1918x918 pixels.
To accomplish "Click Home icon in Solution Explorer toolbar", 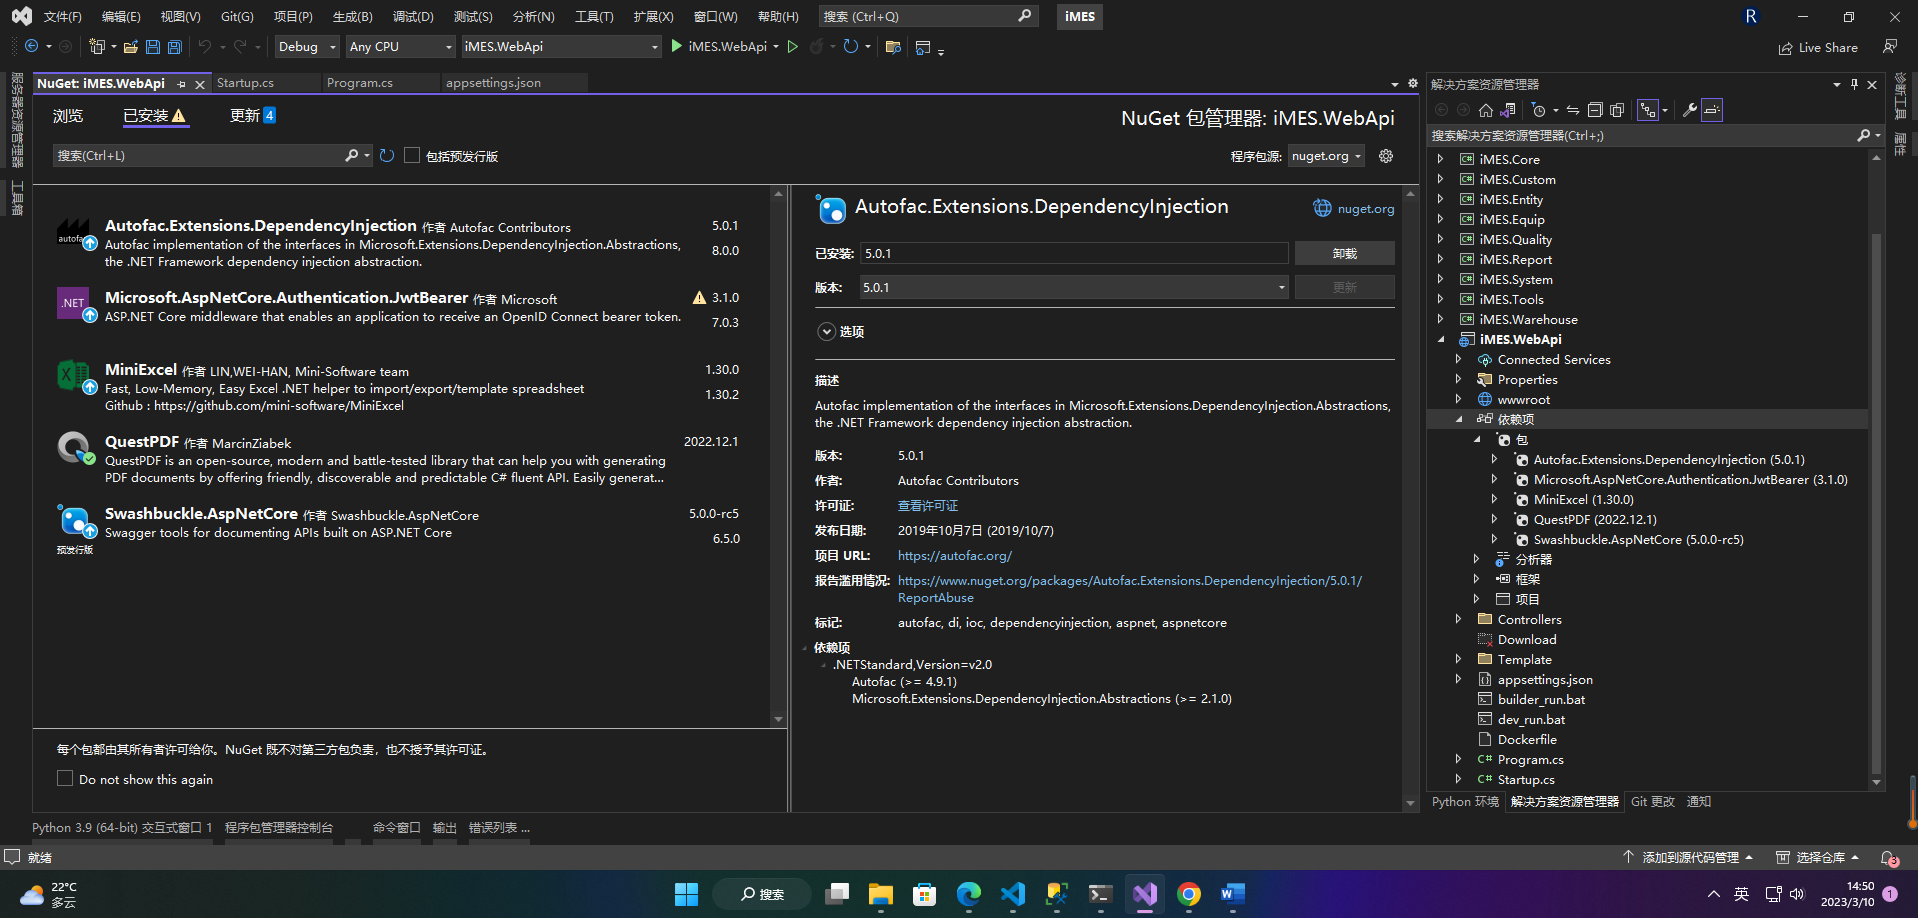I will [1486, 110].
